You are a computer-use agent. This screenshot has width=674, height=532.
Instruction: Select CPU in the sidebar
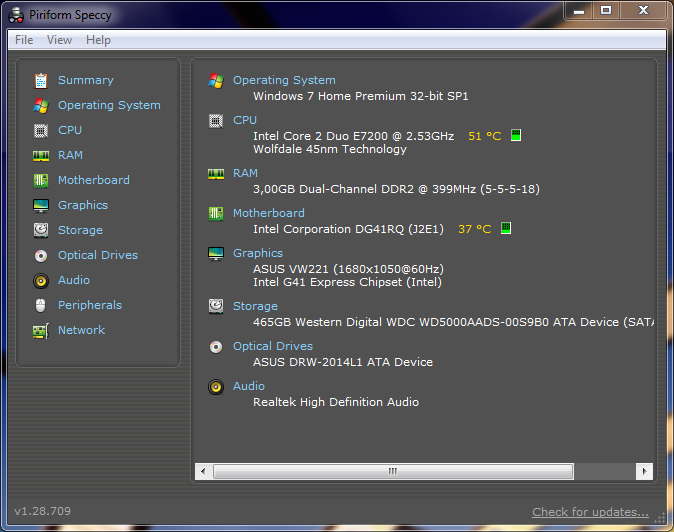pos(70,130)
